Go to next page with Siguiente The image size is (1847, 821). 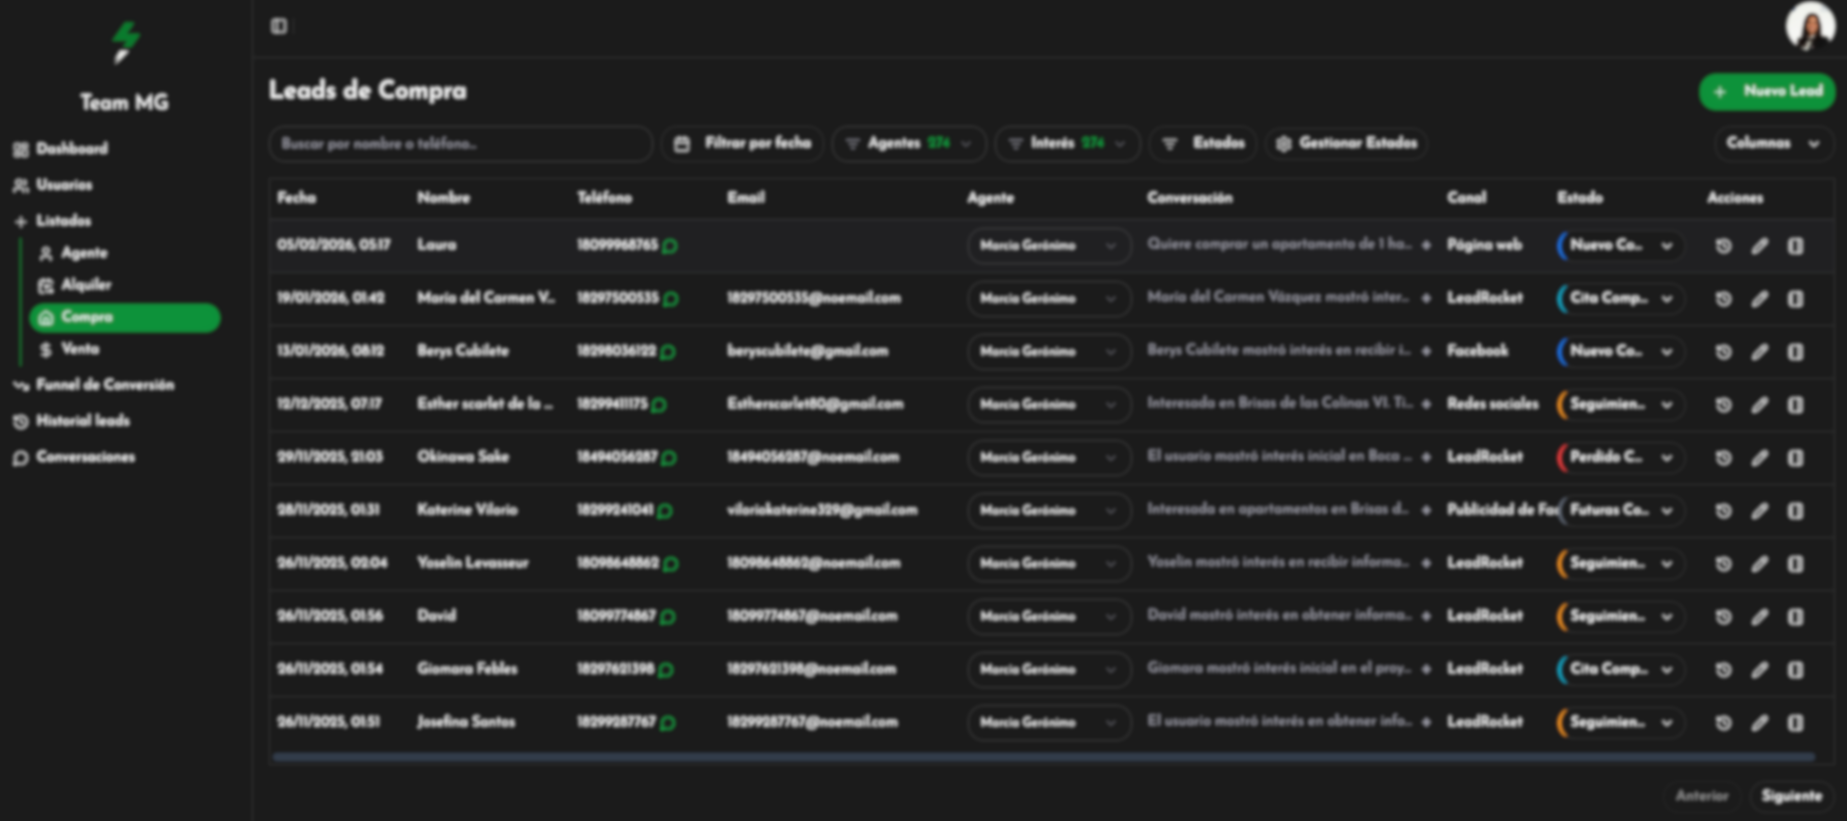(1790, 796)
